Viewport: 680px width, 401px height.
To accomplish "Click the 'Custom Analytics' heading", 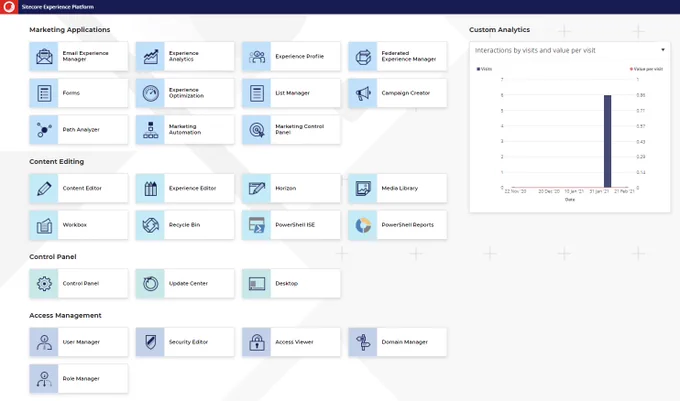I will (x=499, y=29).
